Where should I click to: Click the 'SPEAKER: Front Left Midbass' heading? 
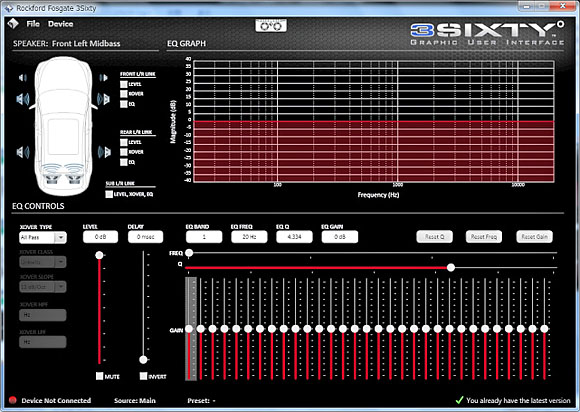[x=67, y=44]
